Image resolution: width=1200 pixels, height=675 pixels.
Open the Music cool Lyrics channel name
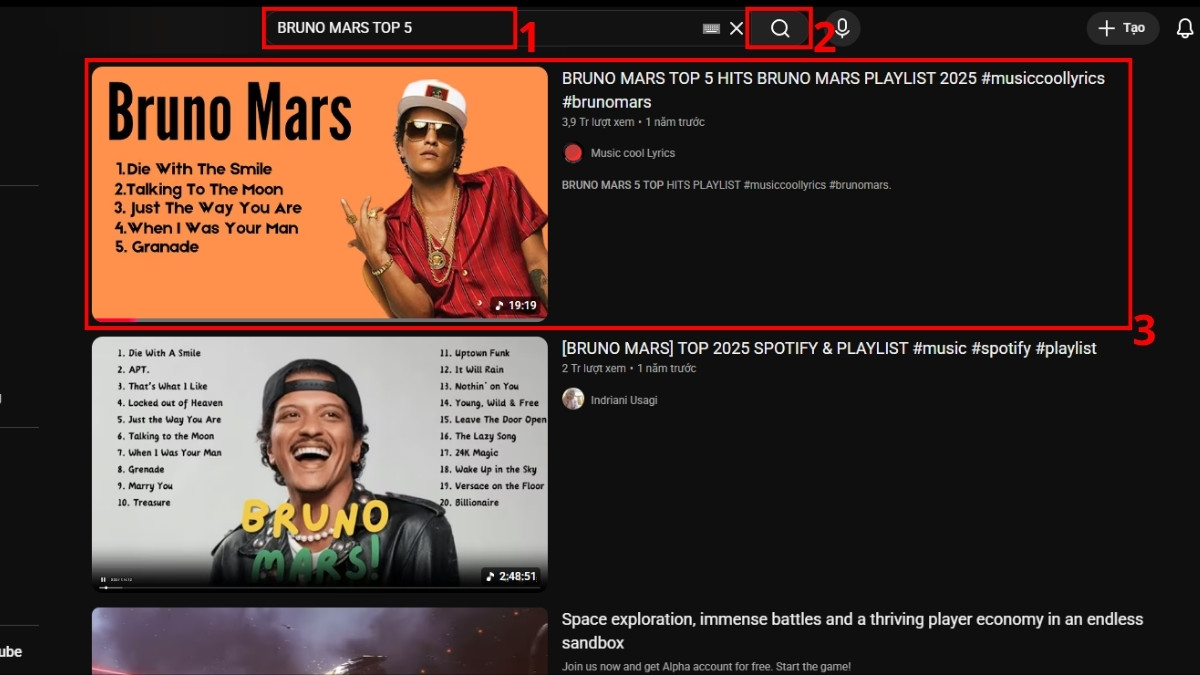pos(633,153)
